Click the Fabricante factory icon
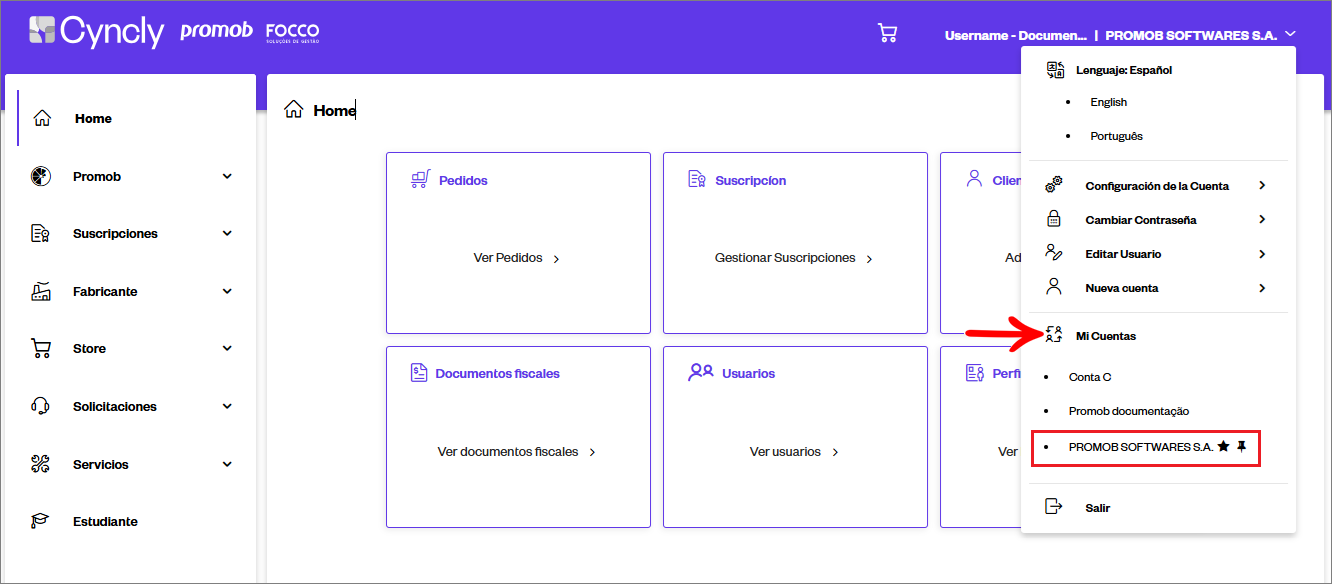 [41, 291]
